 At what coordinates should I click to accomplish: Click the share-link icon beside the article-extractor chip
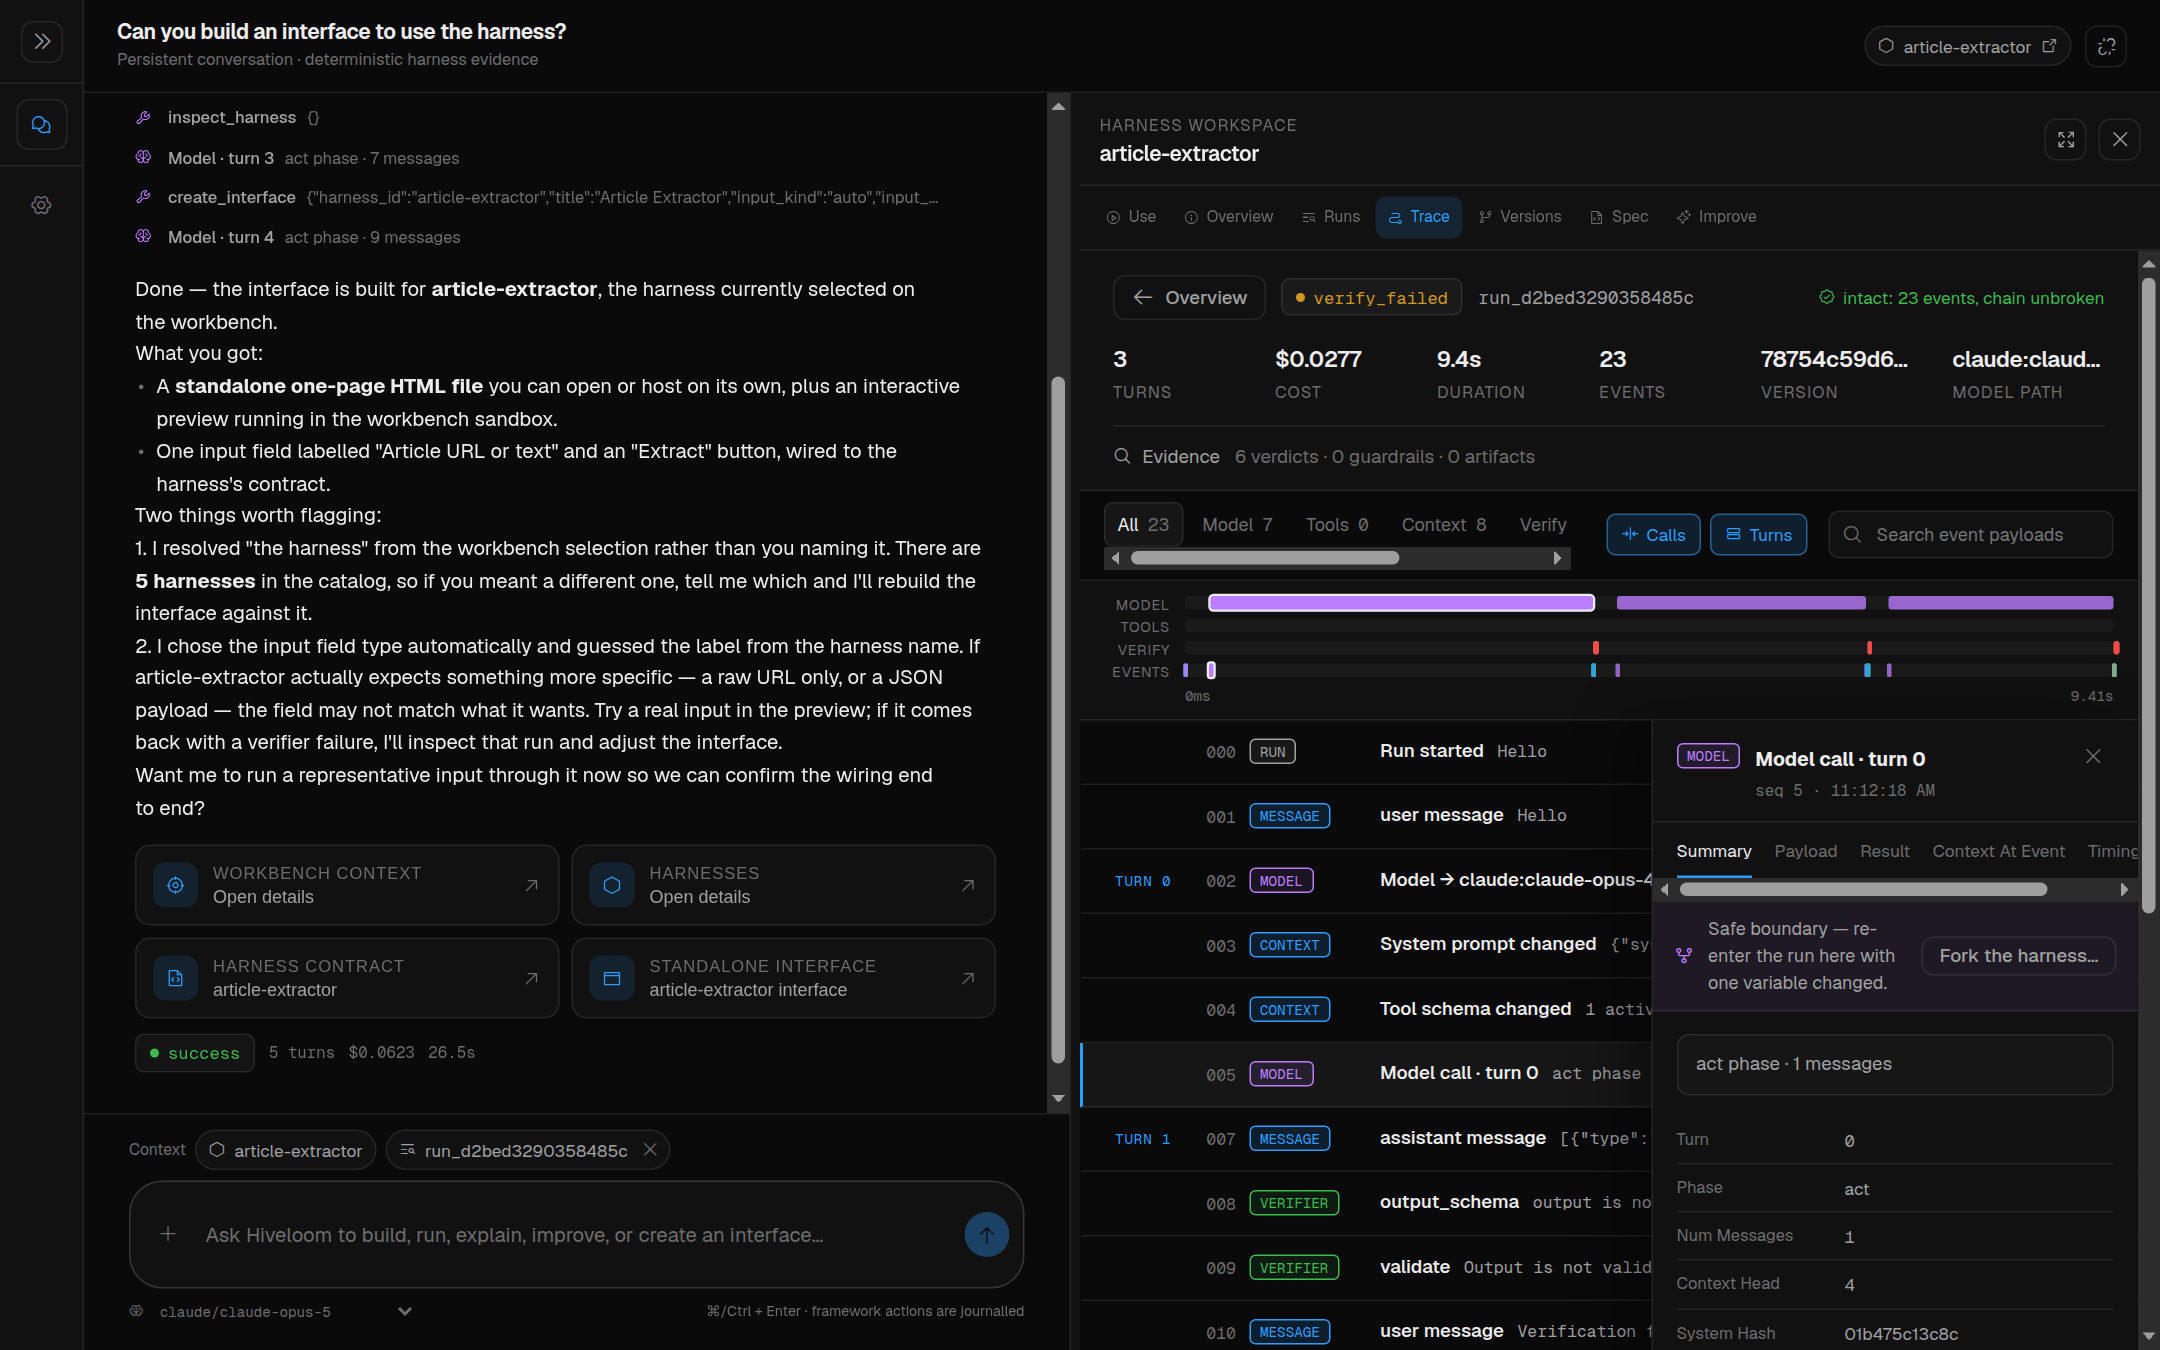(x=2106, y=46)
